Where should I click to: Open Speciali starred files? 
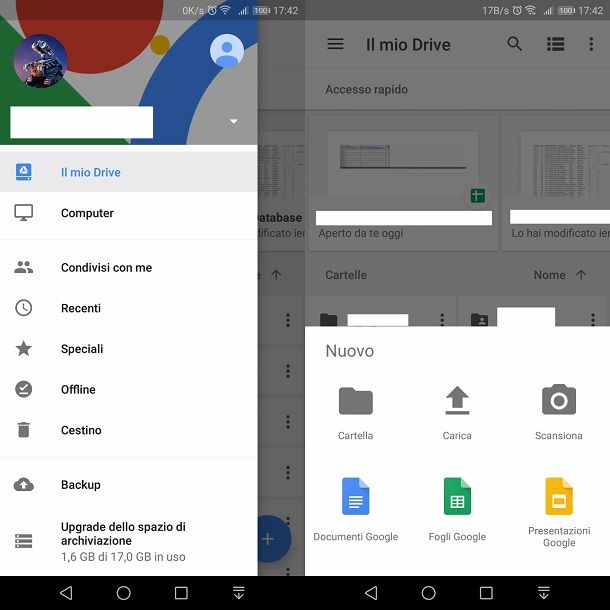tap(128, 349)
